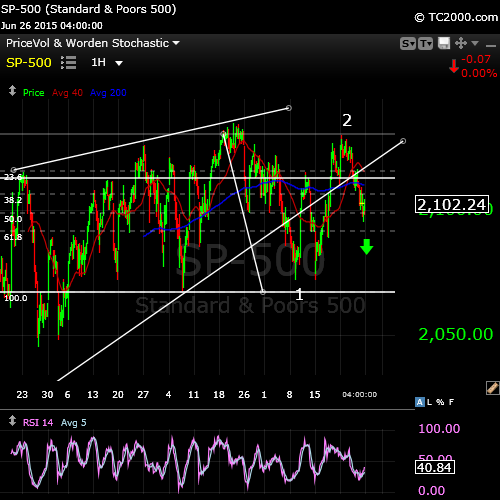Click the wave label 2 annotation
Viewport: 500px width, 500px height.
(x=347, y=120)
